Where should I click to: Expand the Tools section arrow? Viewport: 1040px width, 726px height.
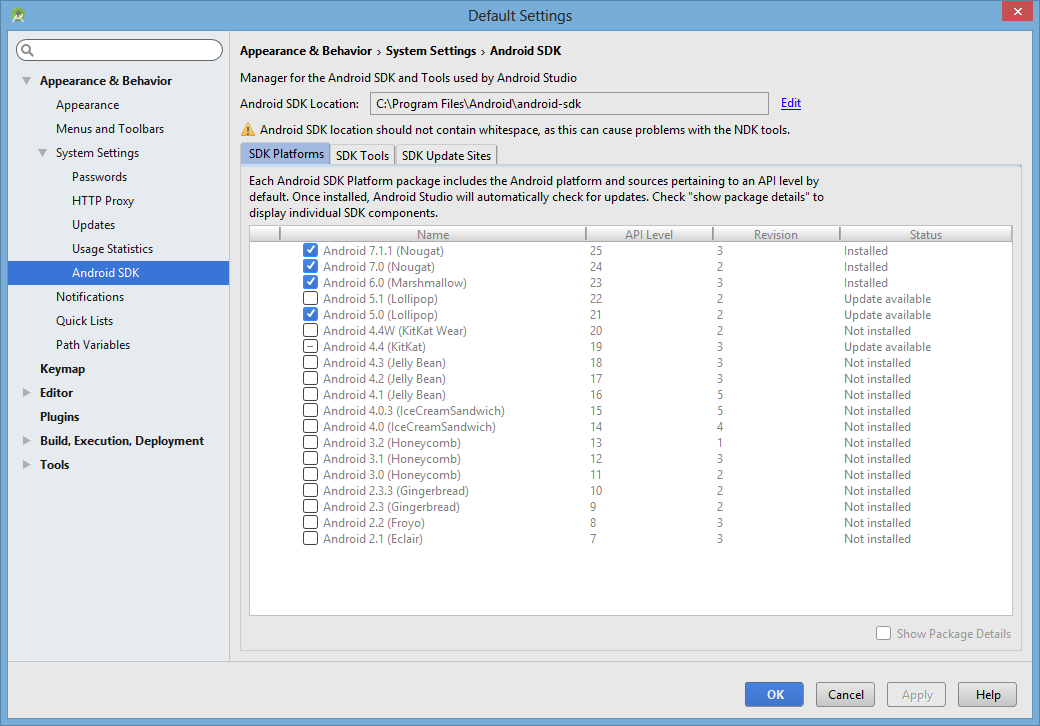tap(27, 464)
